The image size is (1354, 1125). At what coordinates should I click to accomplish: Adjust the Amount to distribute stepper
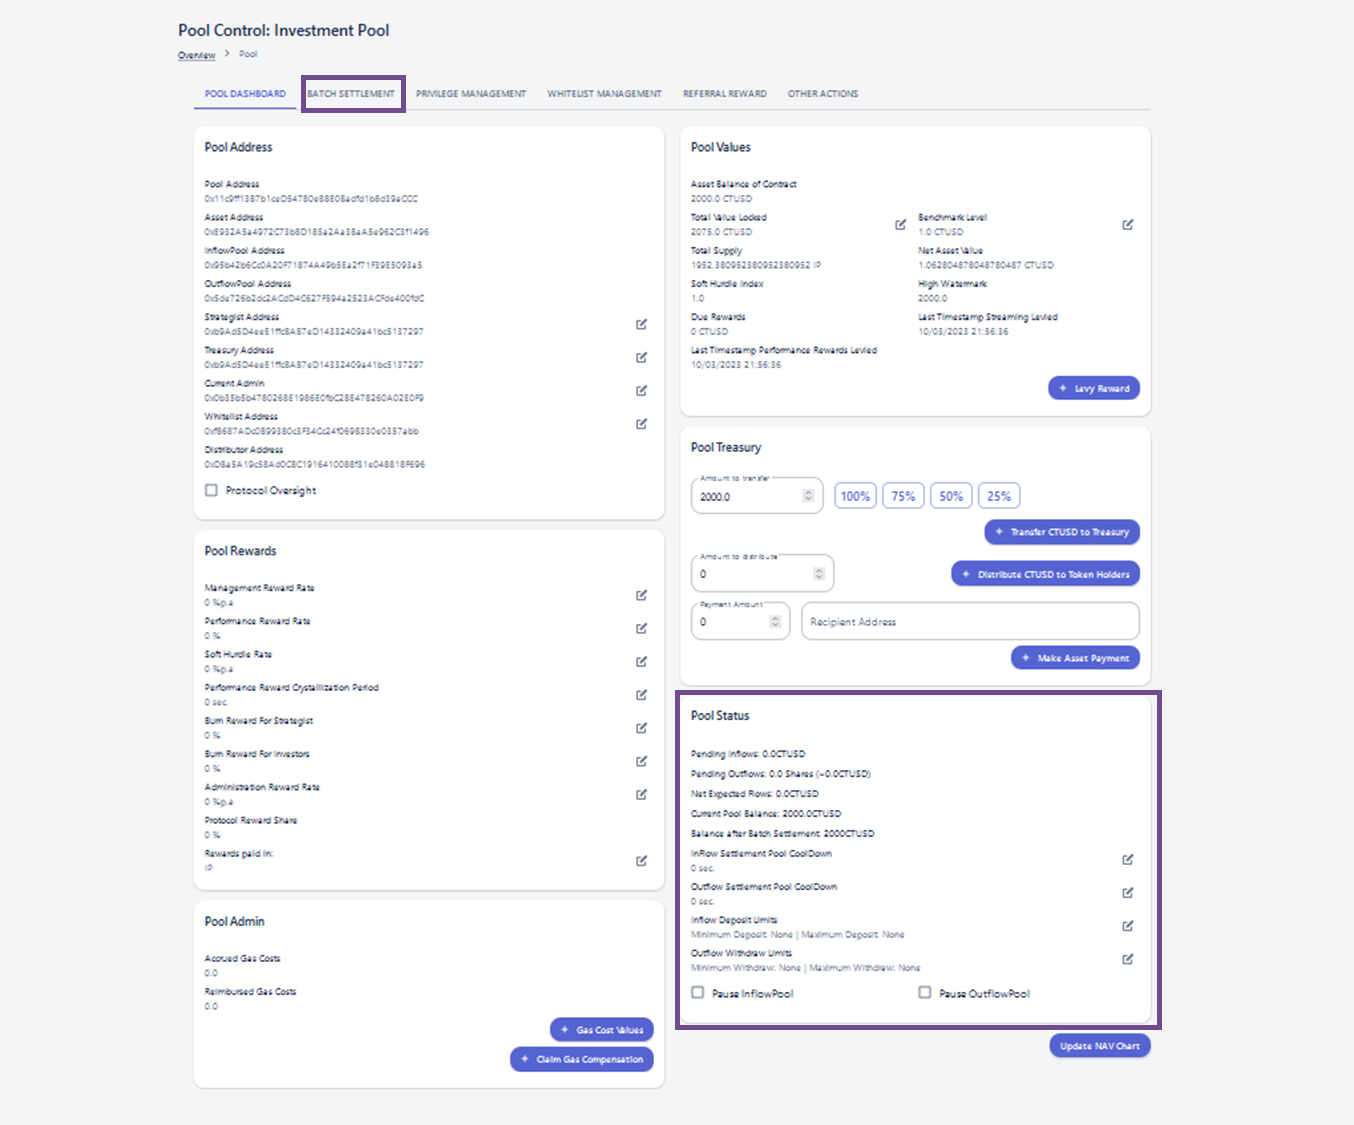click(x=818, y=574)
